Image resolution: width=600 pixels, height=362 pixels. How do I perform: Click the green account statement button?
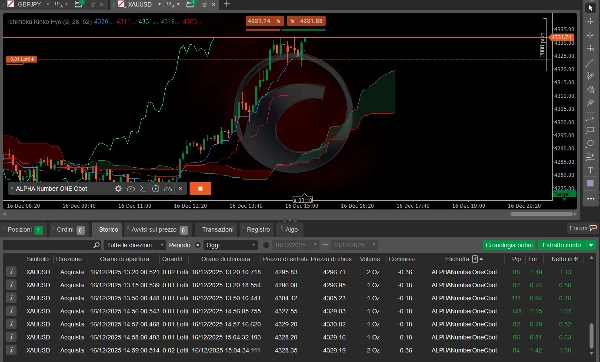[x=562, y=245]
